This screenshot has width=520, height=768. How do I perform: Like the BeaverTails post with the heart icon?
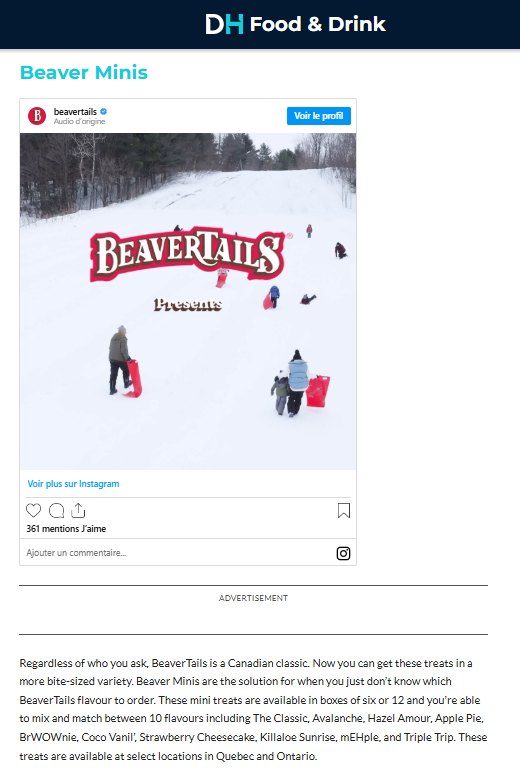[x=33, y=510]
